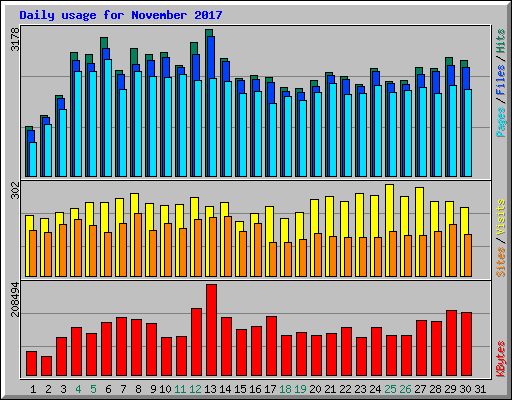
Task: Click the blue "Files" legend label
Action: (x=501, y=80)
